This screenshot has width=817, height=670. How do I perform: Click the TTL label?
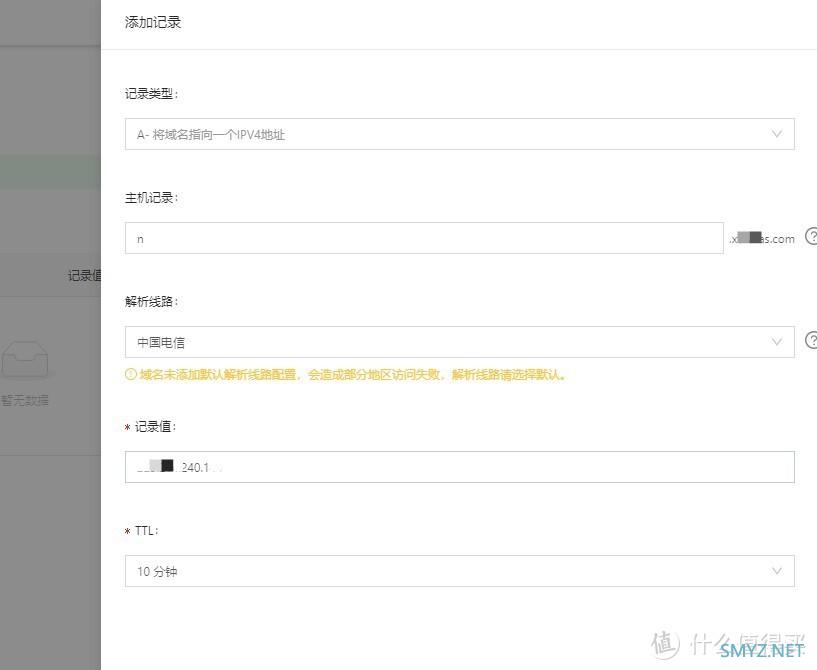[146, 531]
